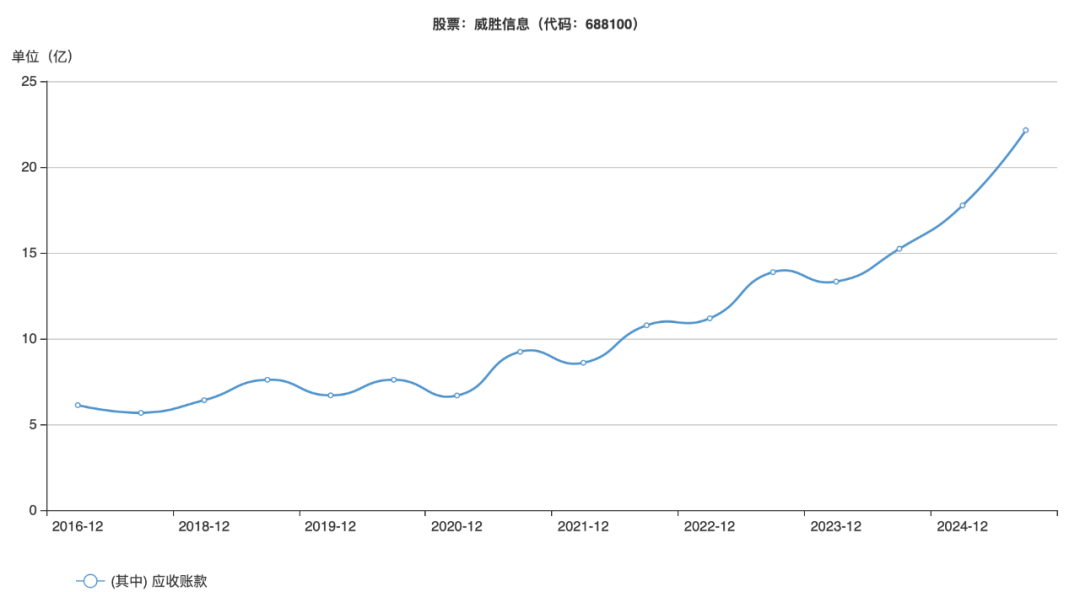Click the x-axis label 2022-12
This screenshot has height=592, width=1080.
click(709, 527)
